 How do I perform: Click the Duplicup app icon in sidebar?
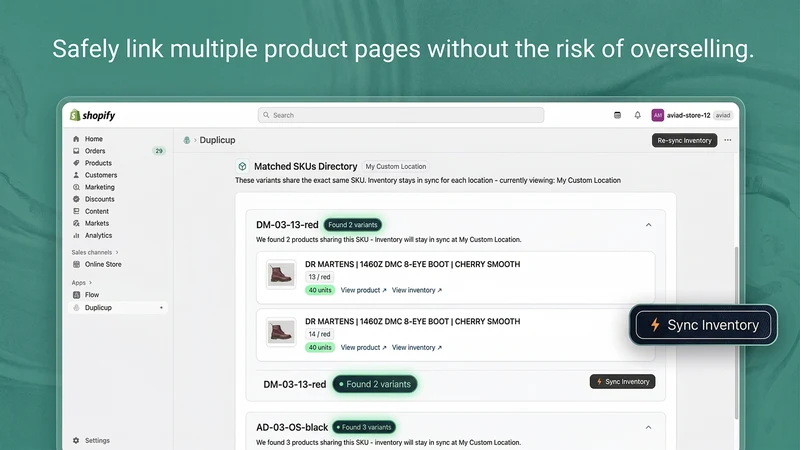pos(76,308)
